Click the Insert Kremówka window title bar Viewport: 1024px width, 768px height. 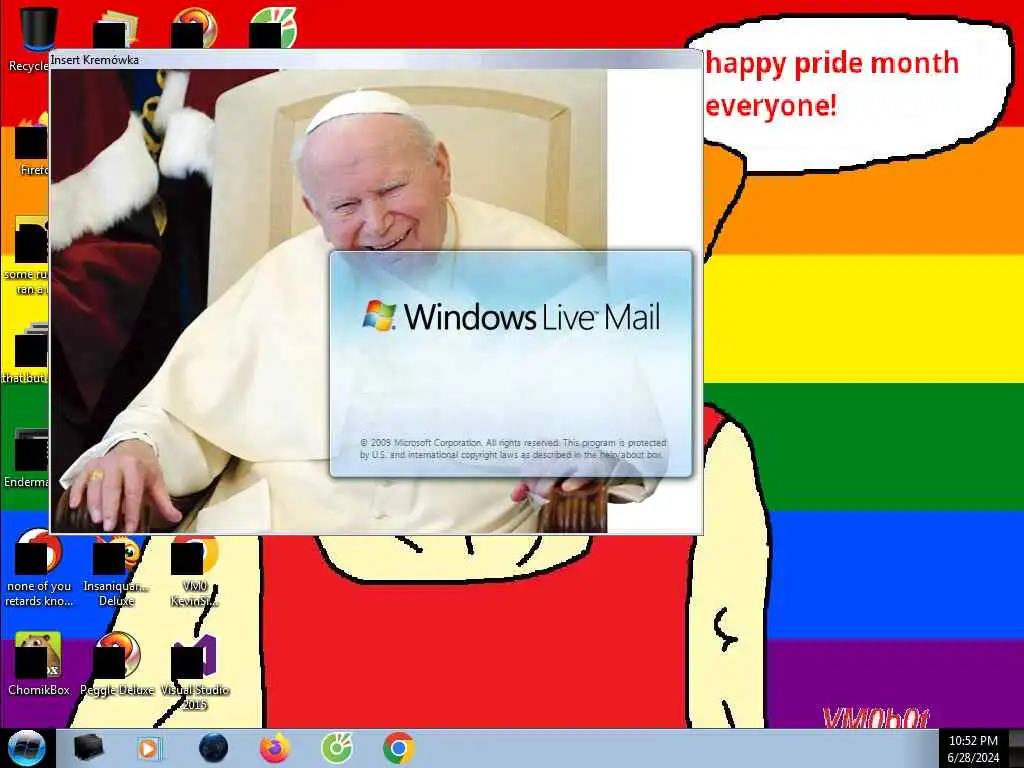pyautogui.click(x=376, y=59)
